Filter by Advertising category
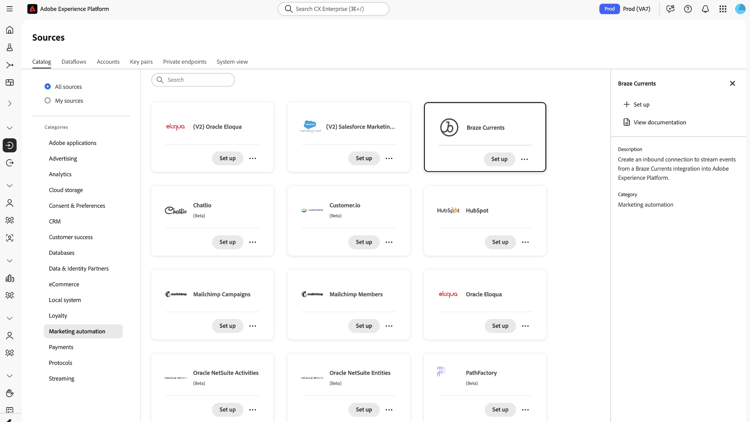Screen dimensions: 750x422 coord(63,159)
